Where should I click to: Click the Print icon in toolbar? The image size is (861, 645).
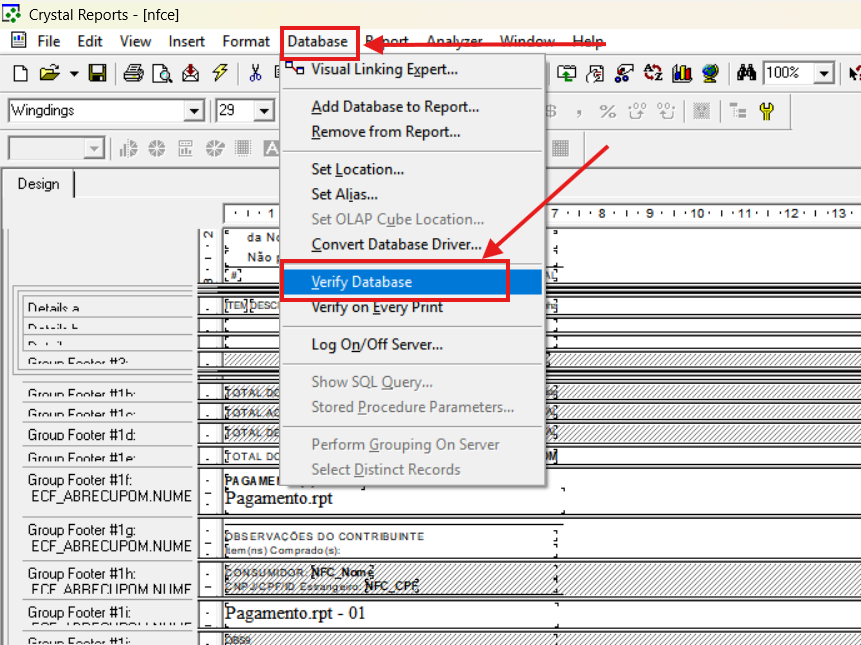click(x=133, y=73)
